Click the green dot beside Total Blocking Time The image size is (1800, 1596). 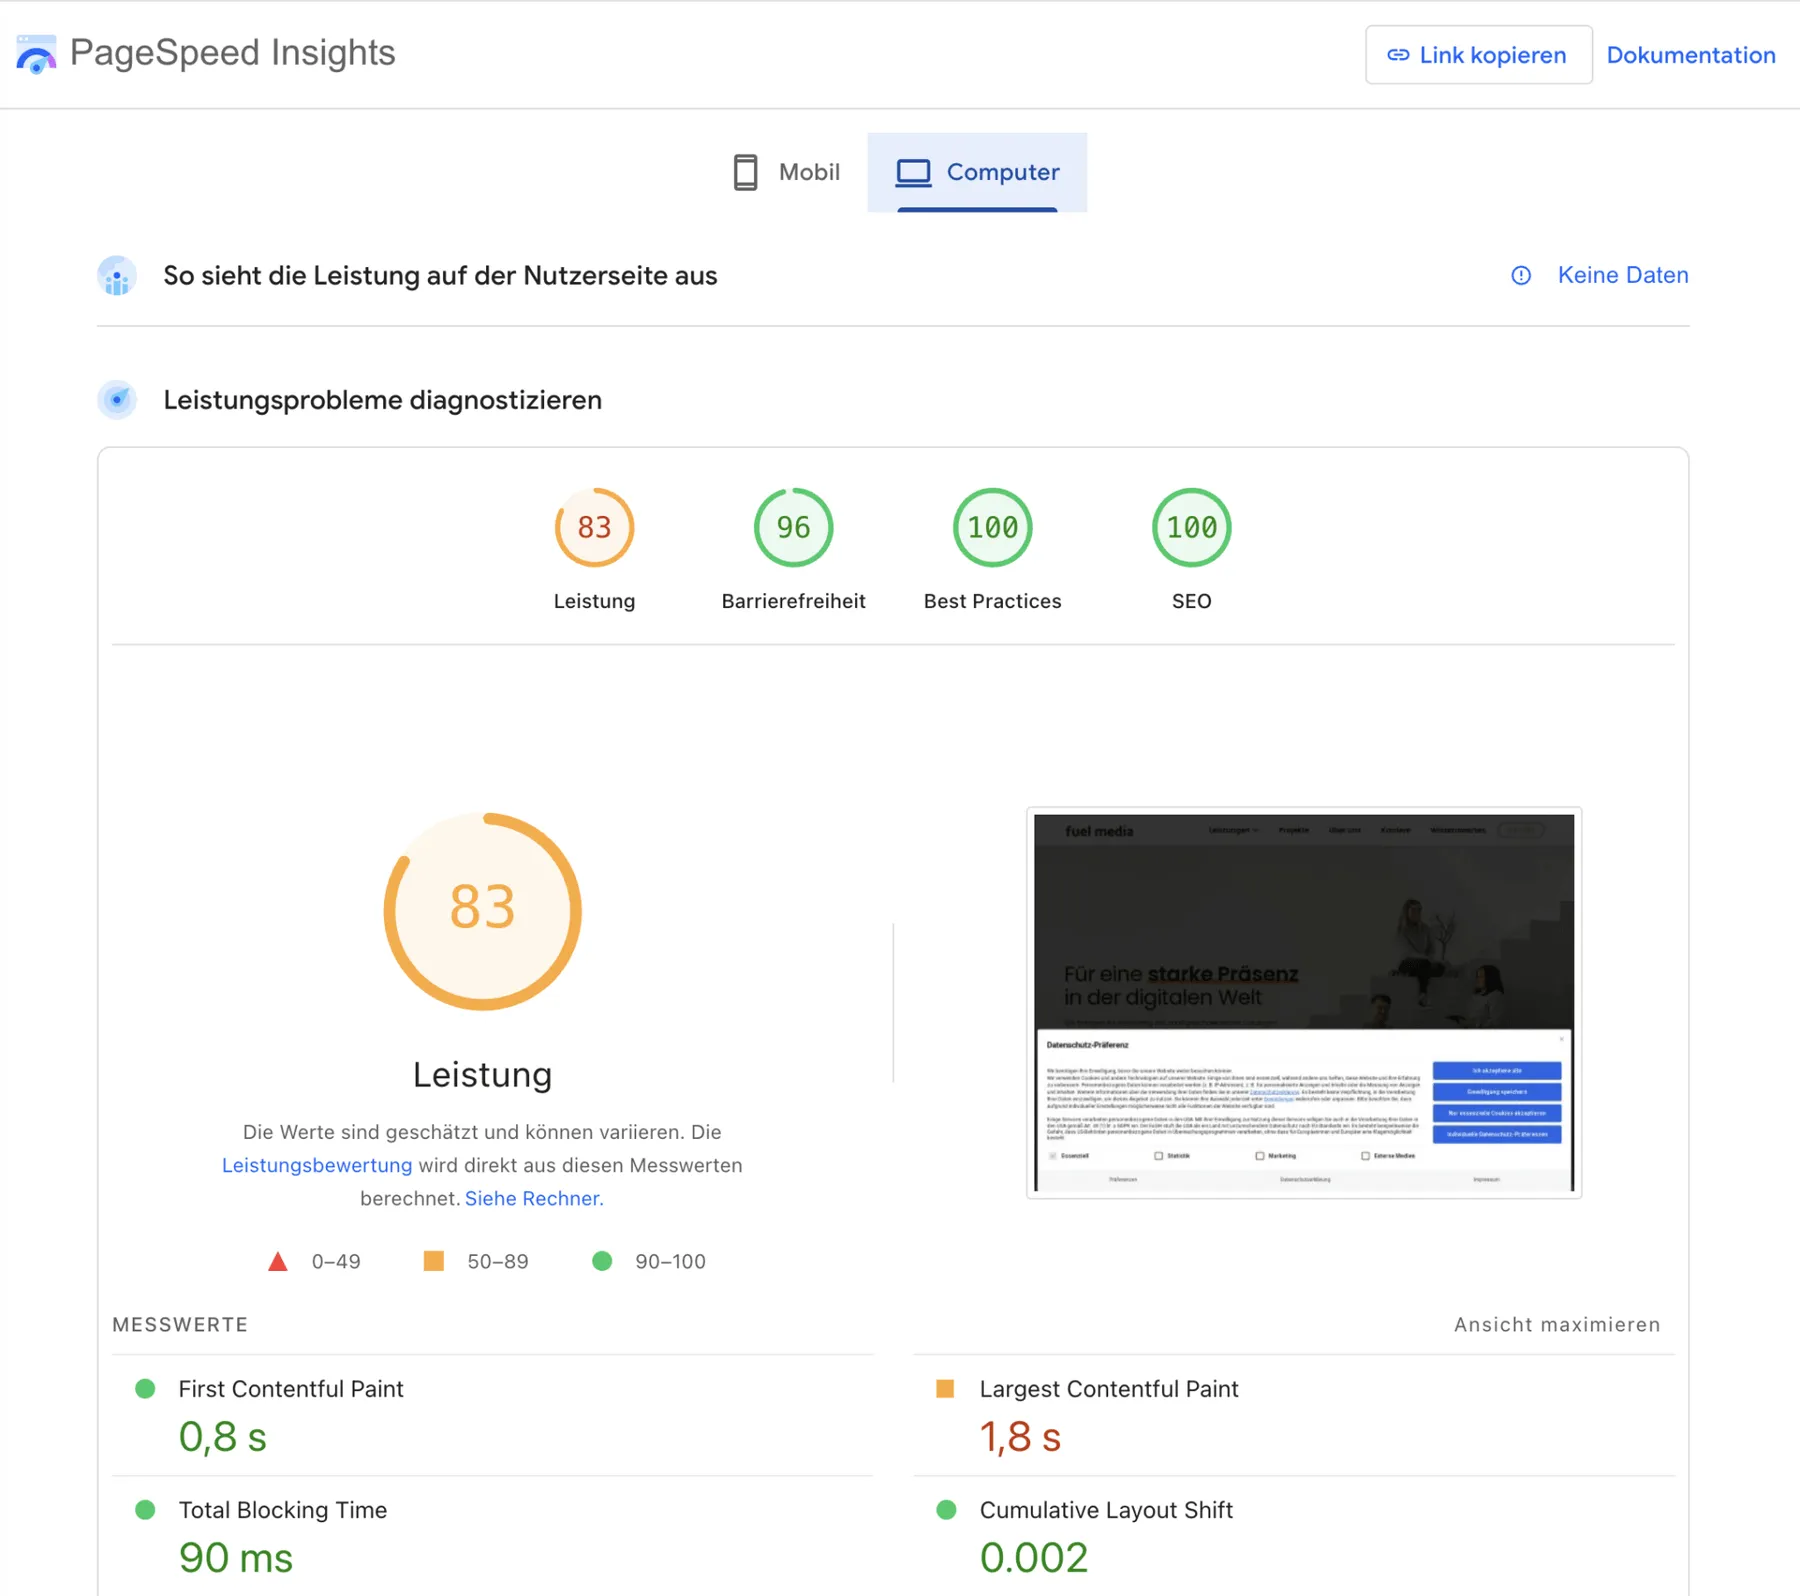(x=145, y=1510)
